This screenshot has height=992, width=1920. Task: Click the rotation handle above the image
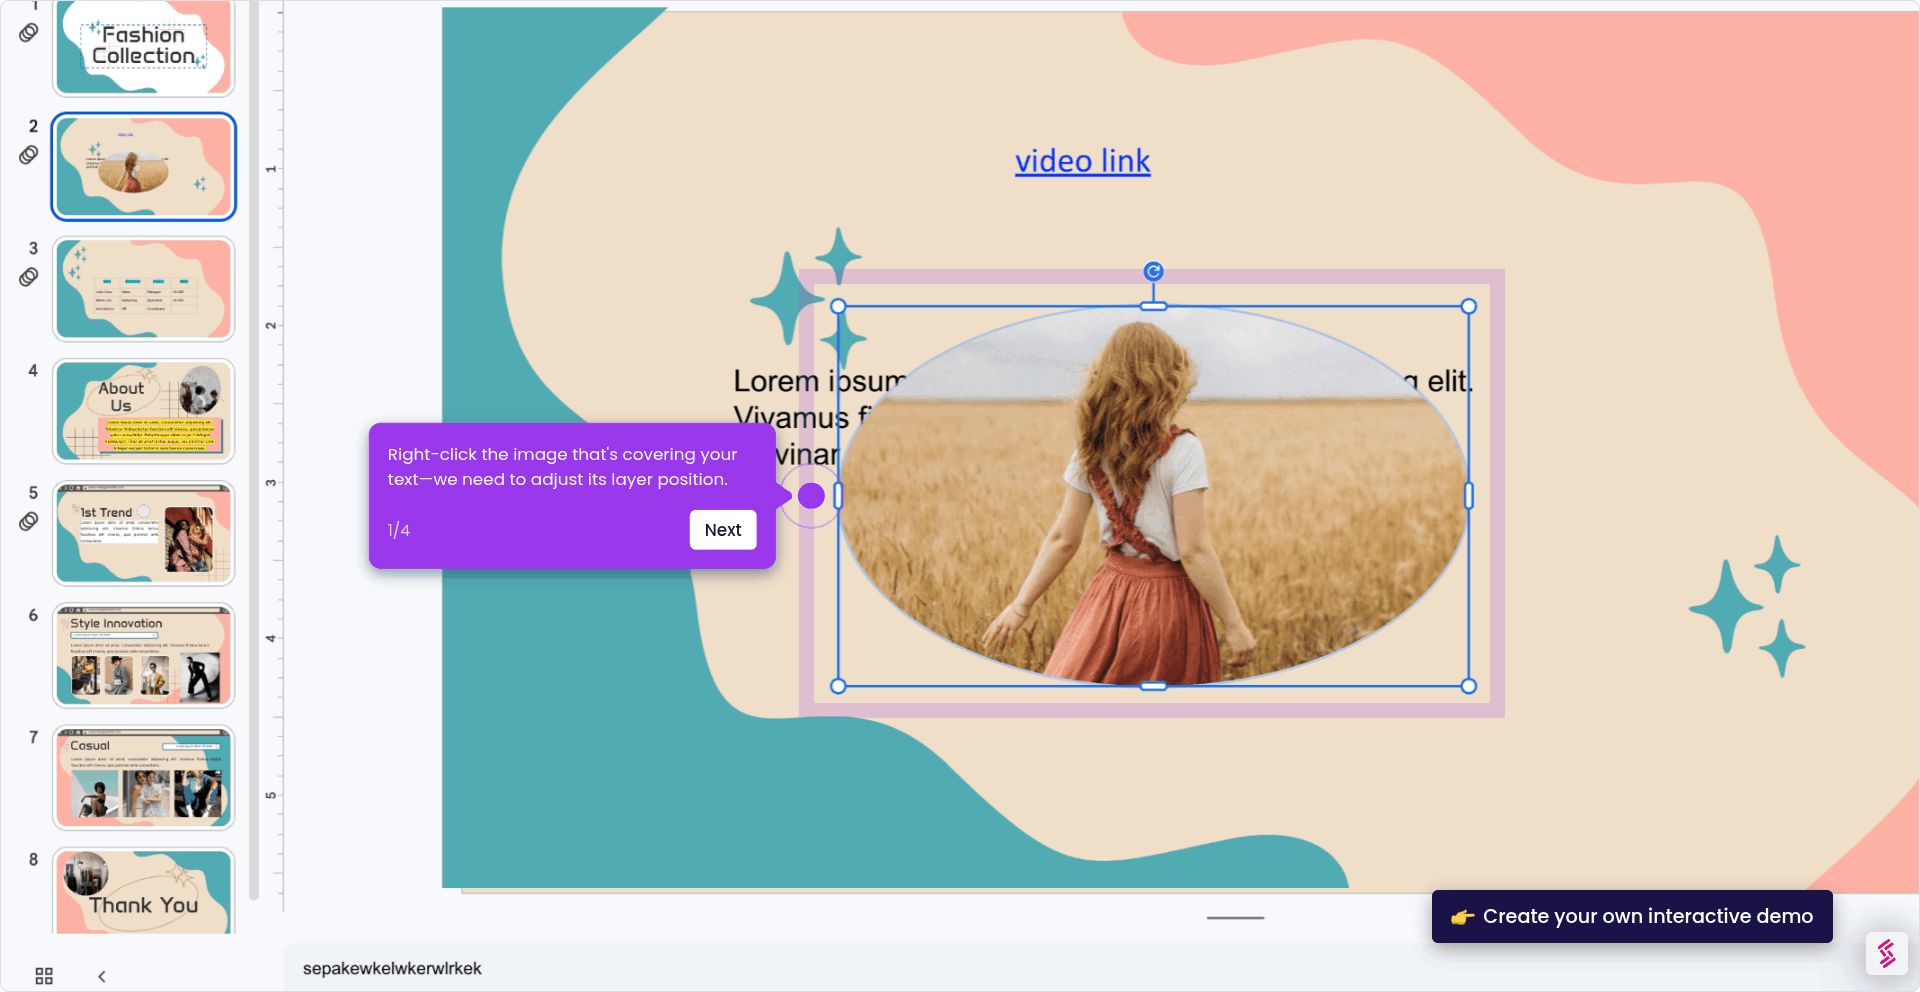click(1153, 271)
